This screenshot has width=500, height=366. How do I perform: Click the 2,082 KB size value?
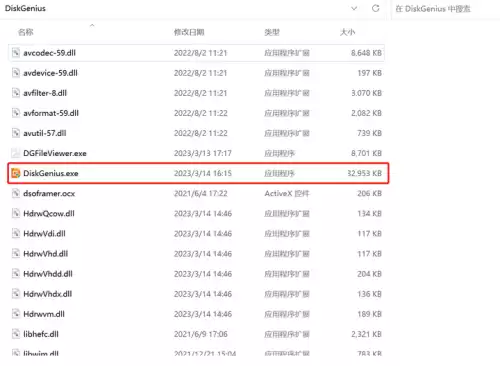point(366,113)
